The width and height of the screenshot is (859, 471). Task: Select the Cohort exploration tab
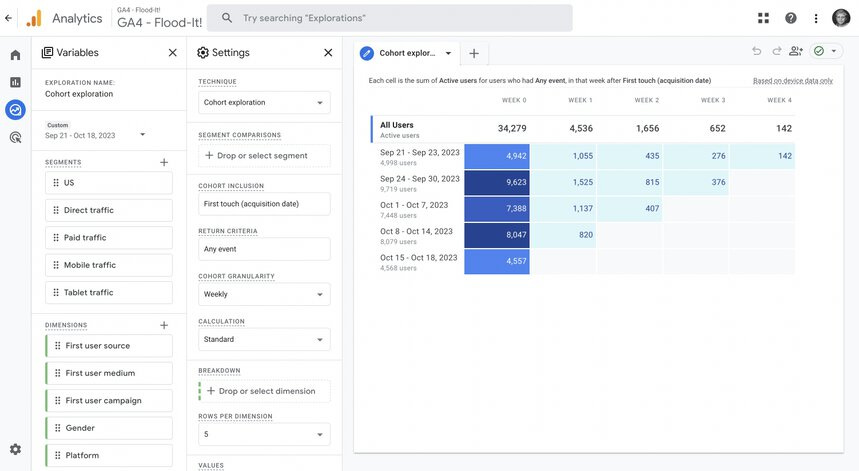click(x=406, y=53)
